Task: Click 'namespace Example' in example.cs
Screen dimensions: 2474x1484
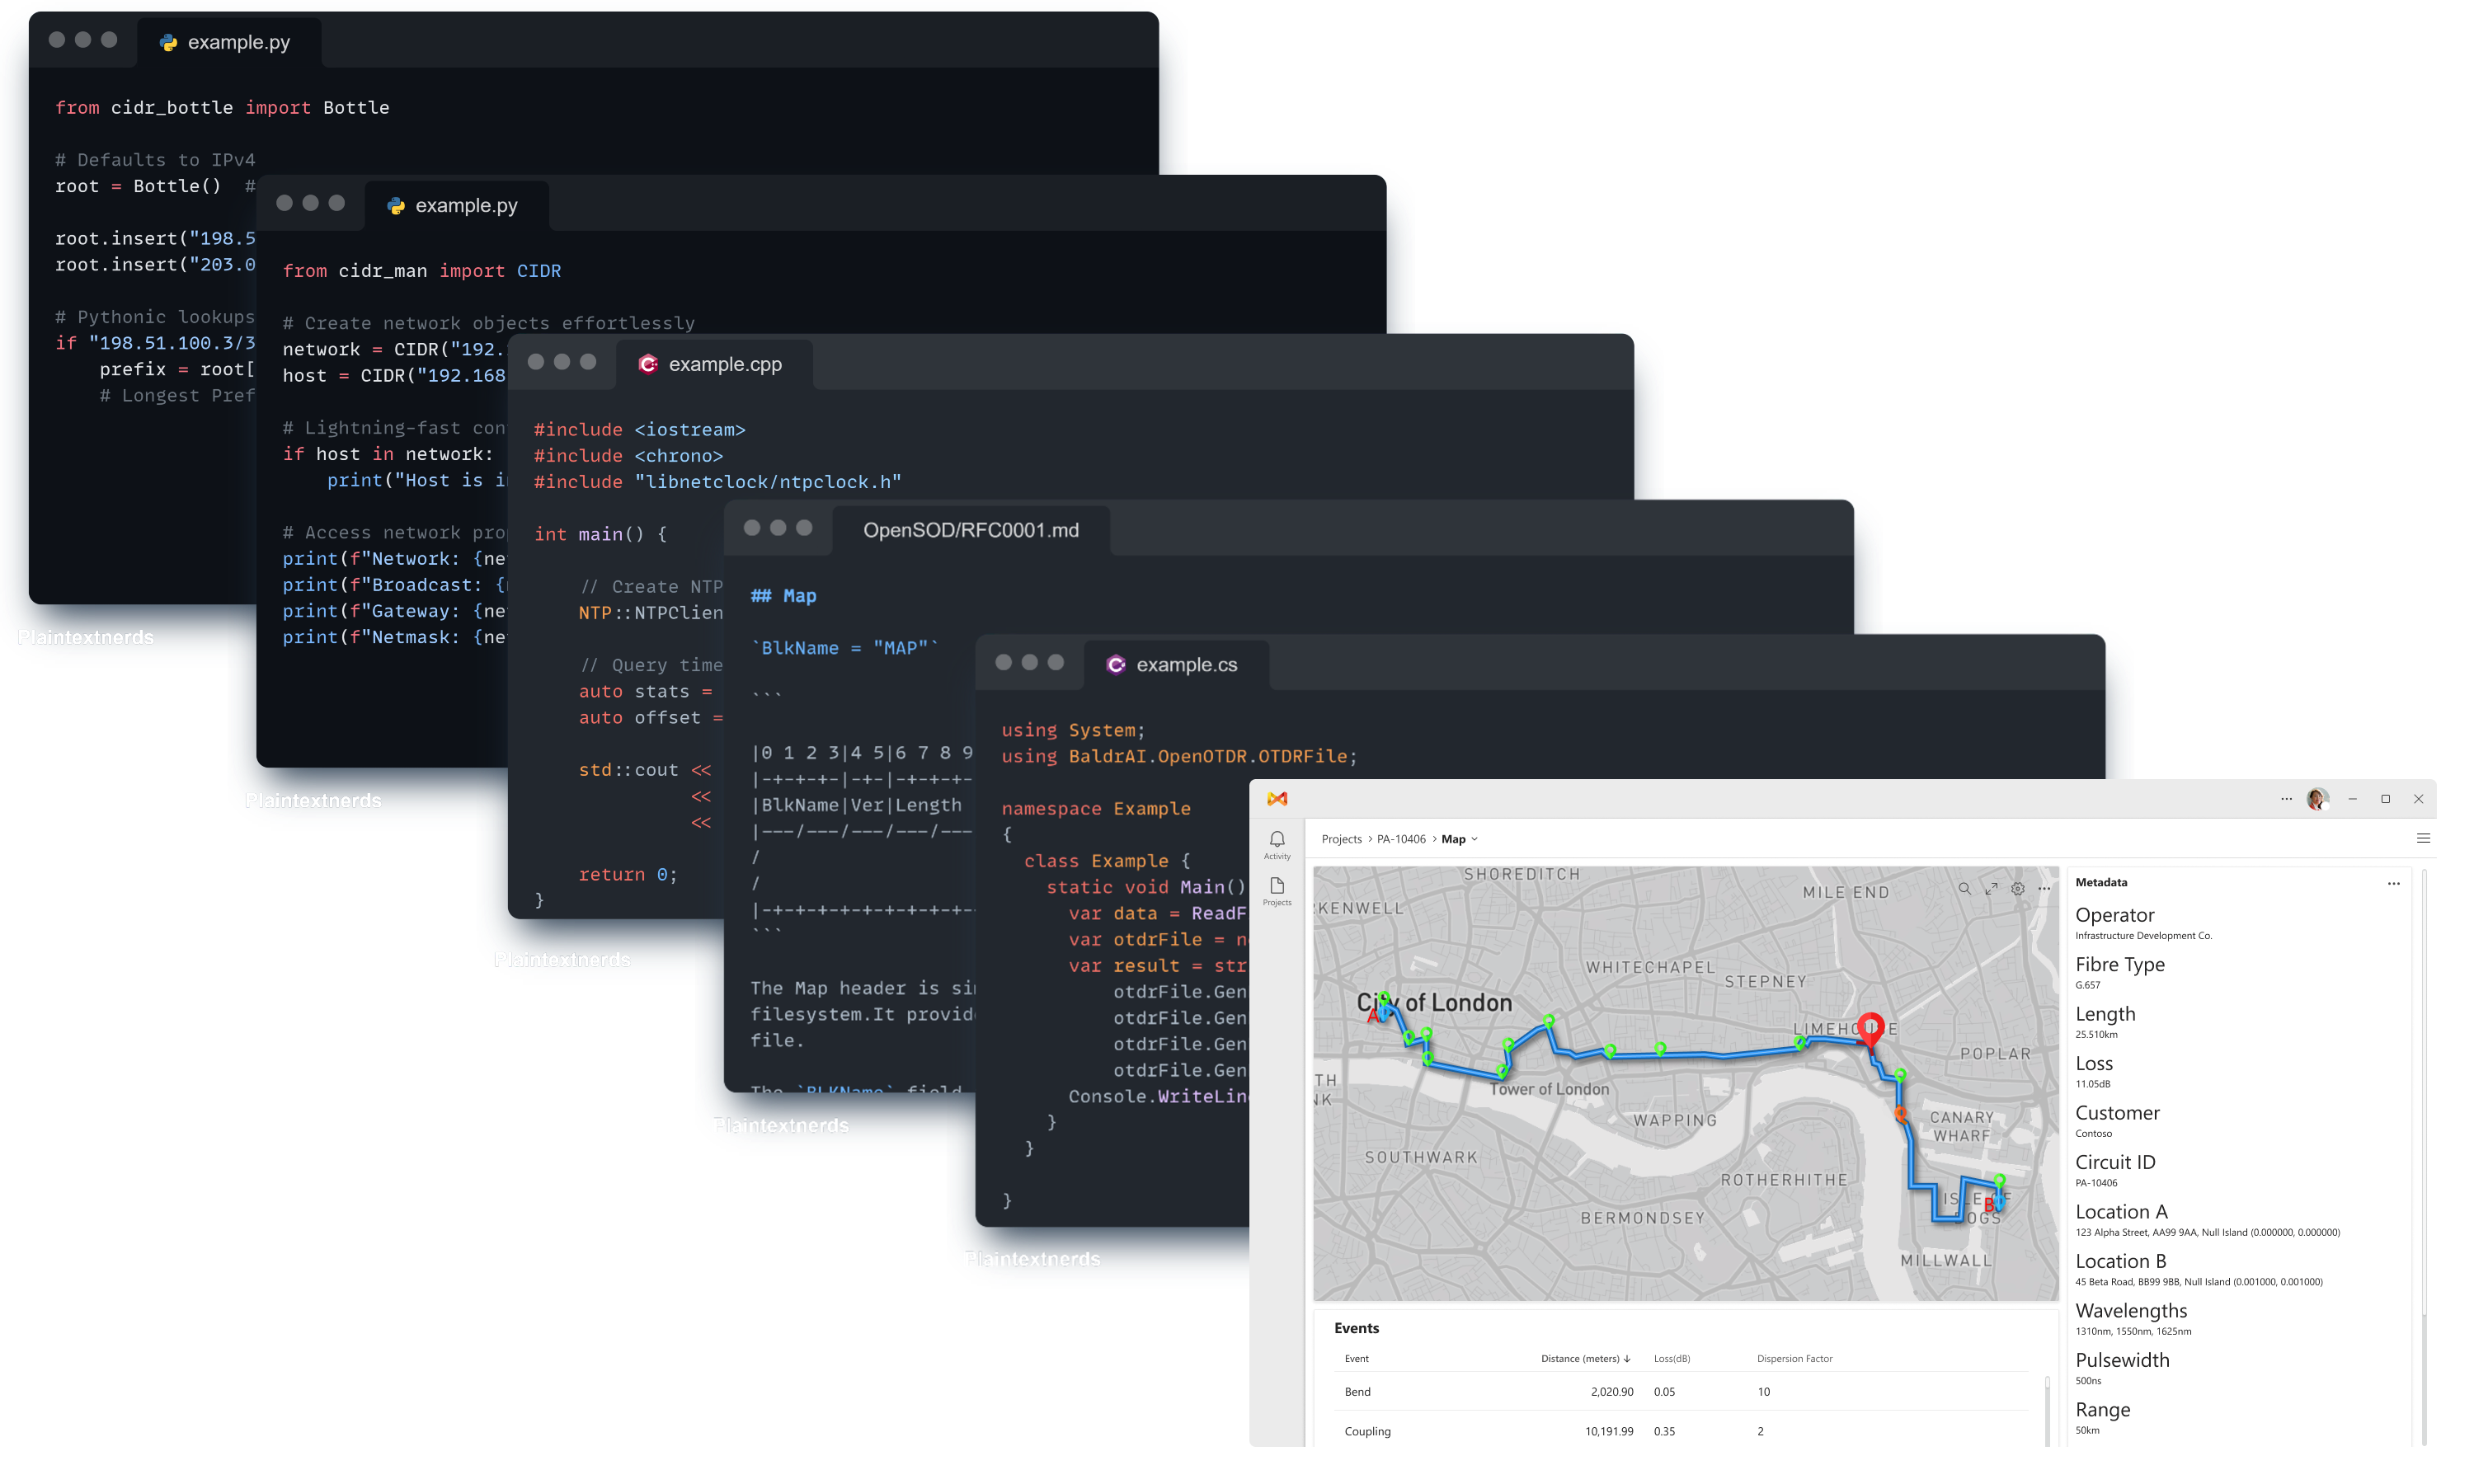Action: (x=1096, y=808)
